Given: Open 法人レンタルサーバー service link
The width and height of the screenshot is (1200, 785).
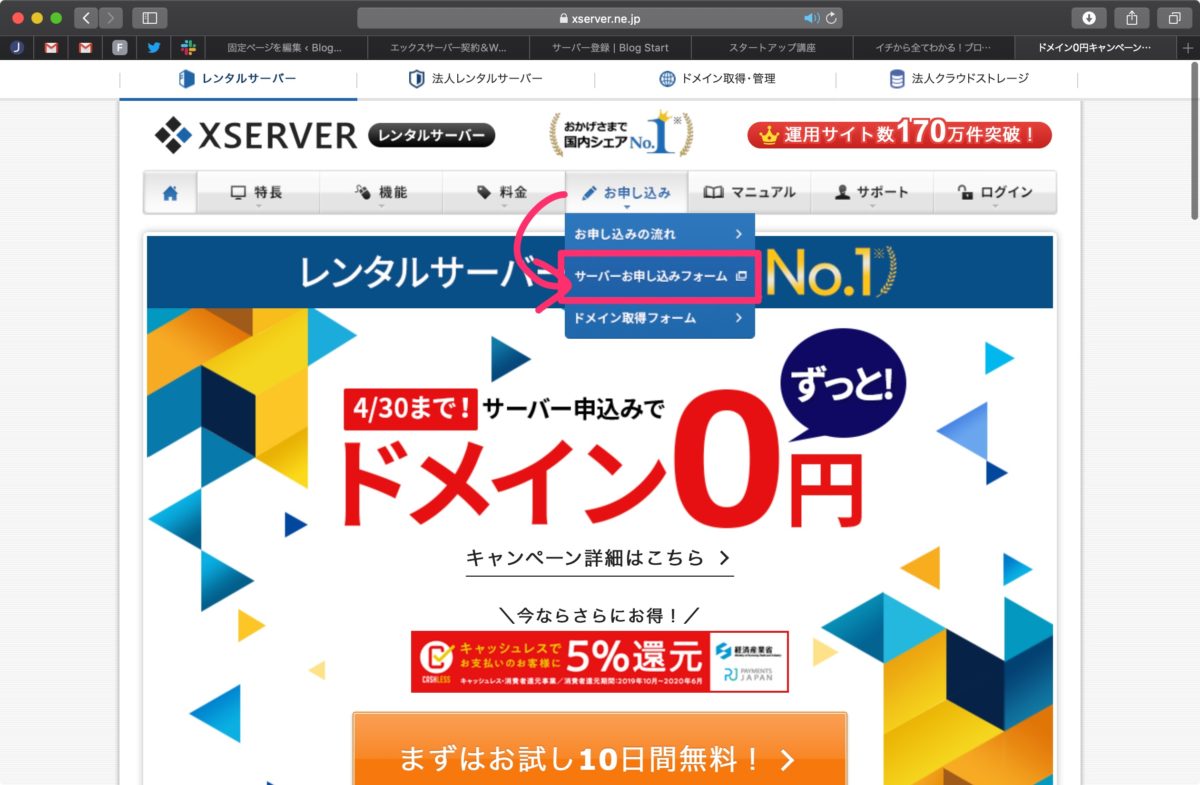Looking at the screenshot, I should pyautogui.click(x=476, y=79).
